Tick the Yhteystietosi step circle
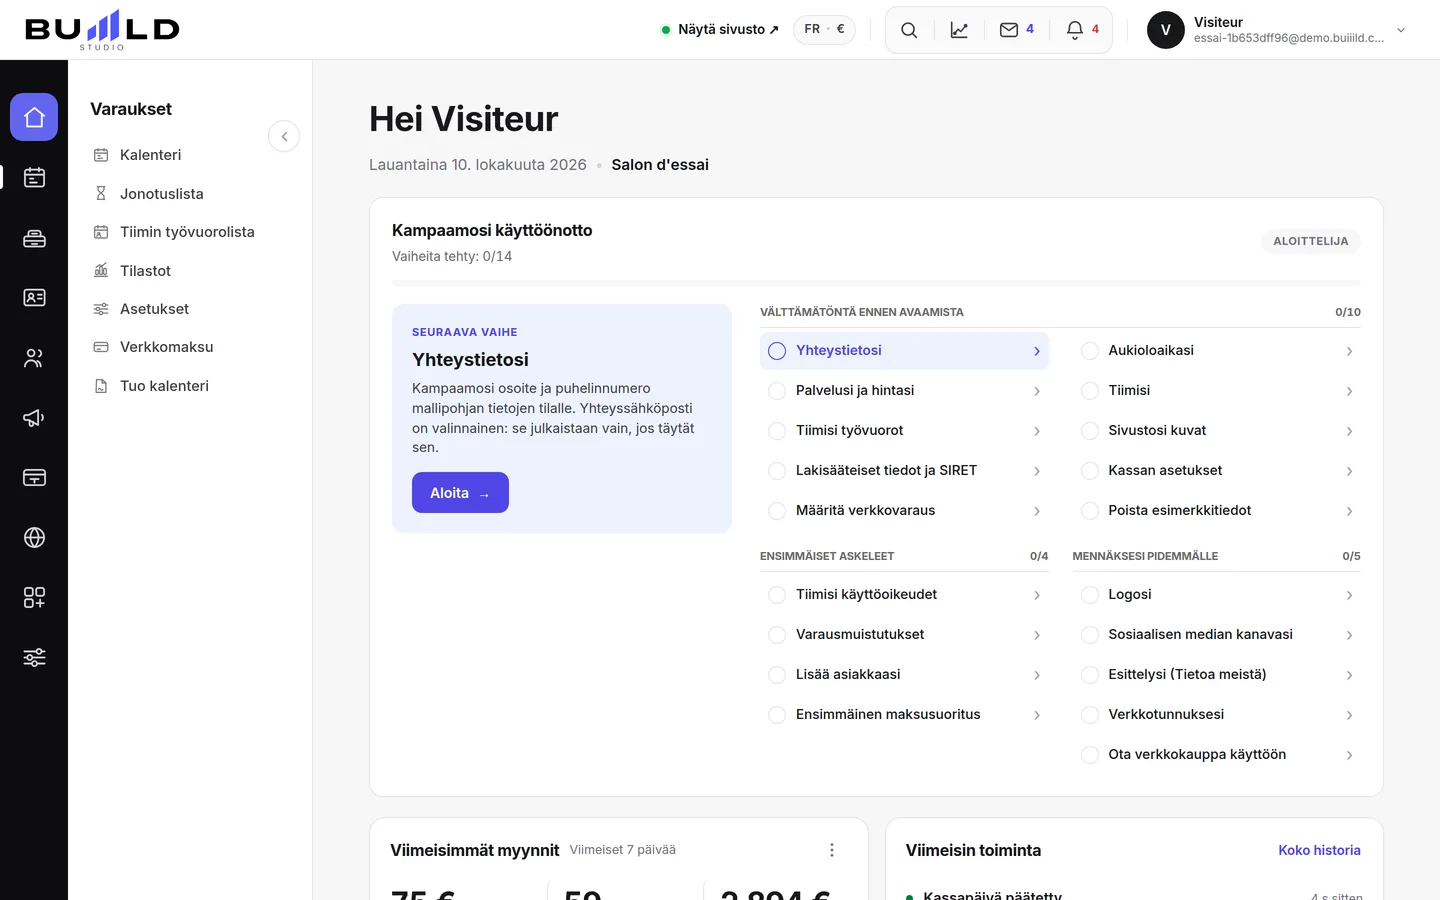Screen dimensions: 1440x900 (777, 351)
